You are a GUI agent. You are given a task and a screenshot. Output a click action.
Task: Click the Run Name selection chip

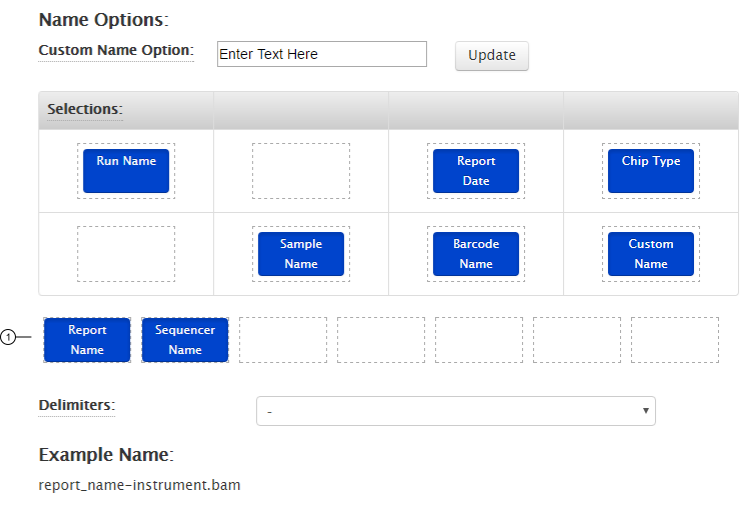pos(126,170)
